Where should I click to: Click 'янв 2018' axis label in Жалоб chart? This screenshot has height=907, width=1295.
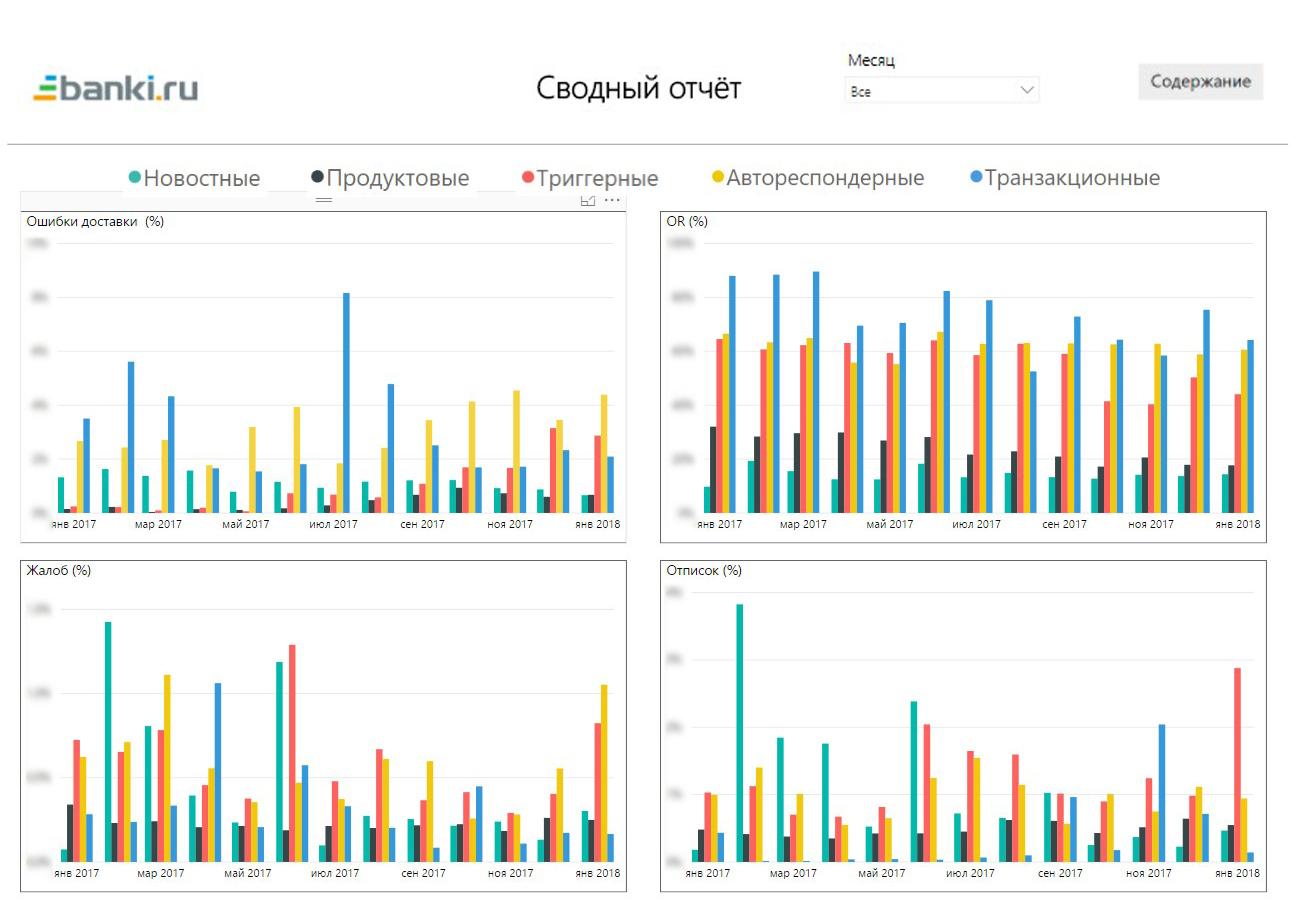[597, 873]
